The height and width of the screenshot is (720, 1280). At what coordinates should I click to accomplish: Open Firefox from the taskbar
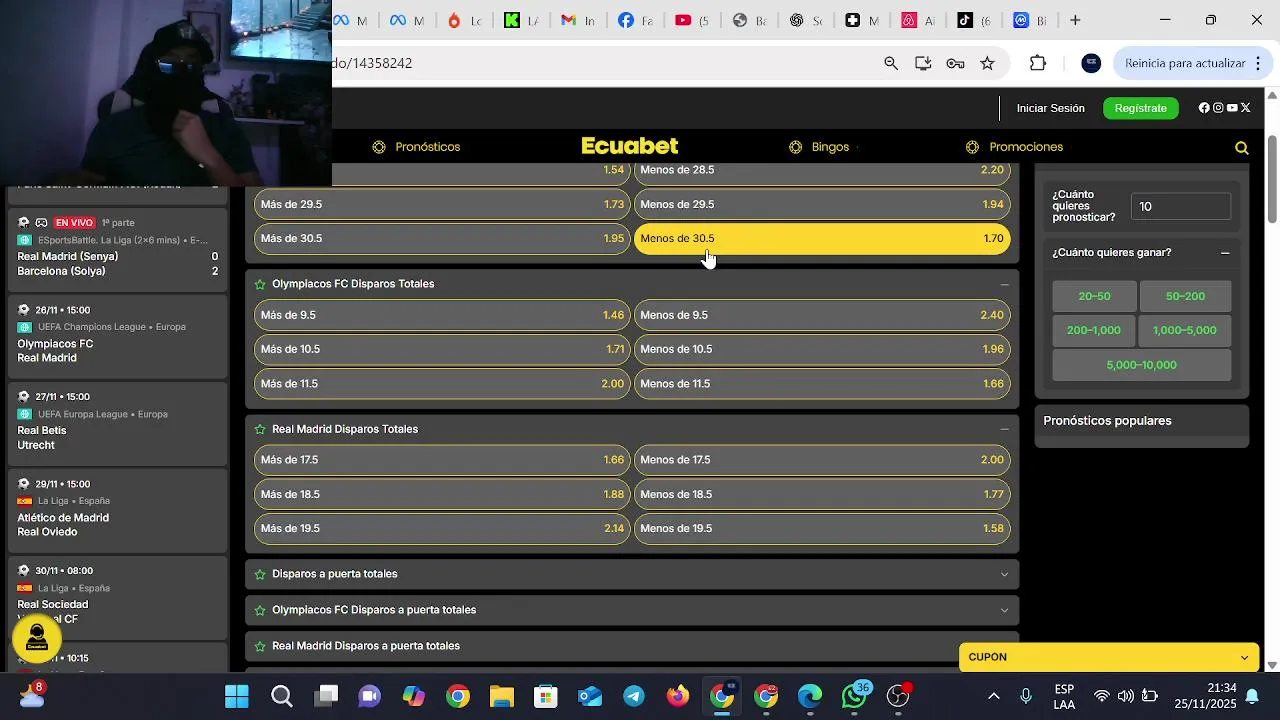coord(678,696)
